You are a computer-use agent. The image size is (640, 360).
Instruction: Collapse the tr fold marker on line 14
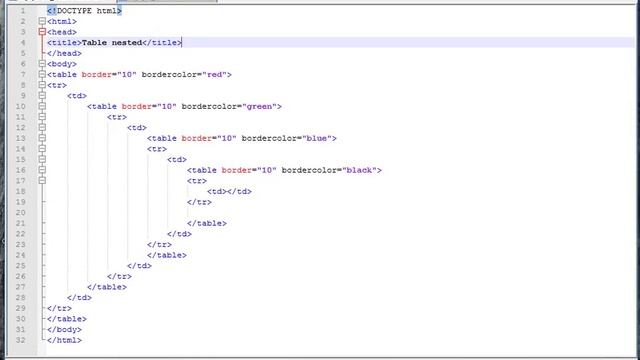(42, 149)
